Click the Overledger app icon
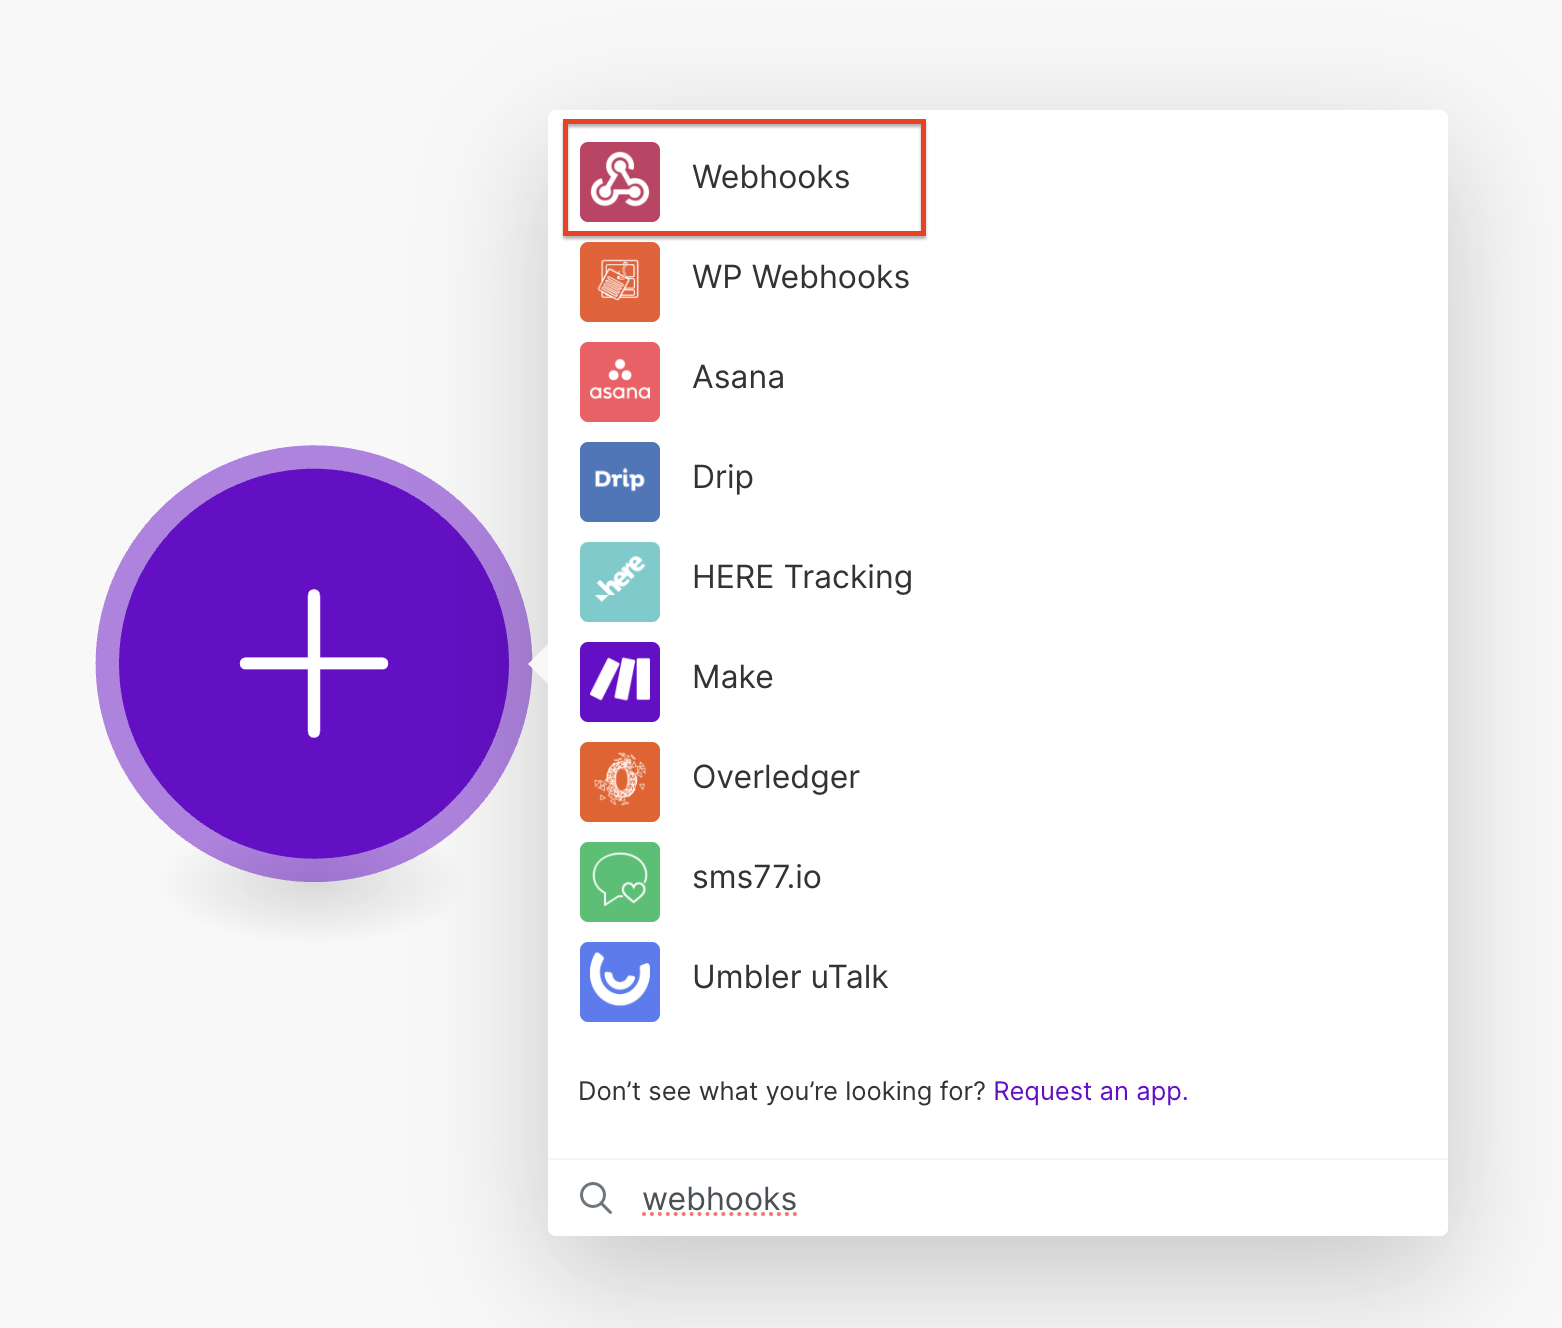 (620, 782)
